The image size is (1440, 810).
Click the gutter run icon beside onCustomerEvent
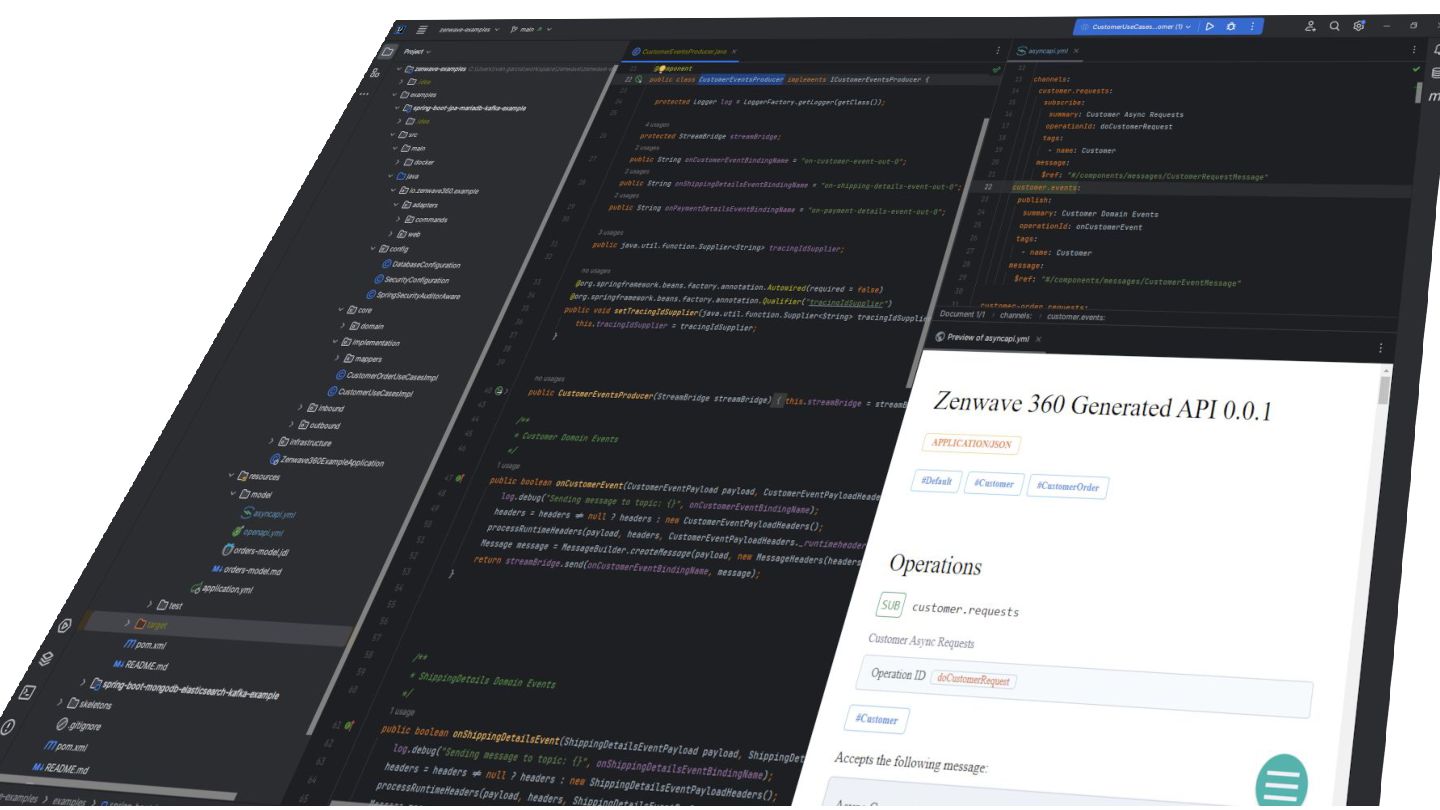459,479
